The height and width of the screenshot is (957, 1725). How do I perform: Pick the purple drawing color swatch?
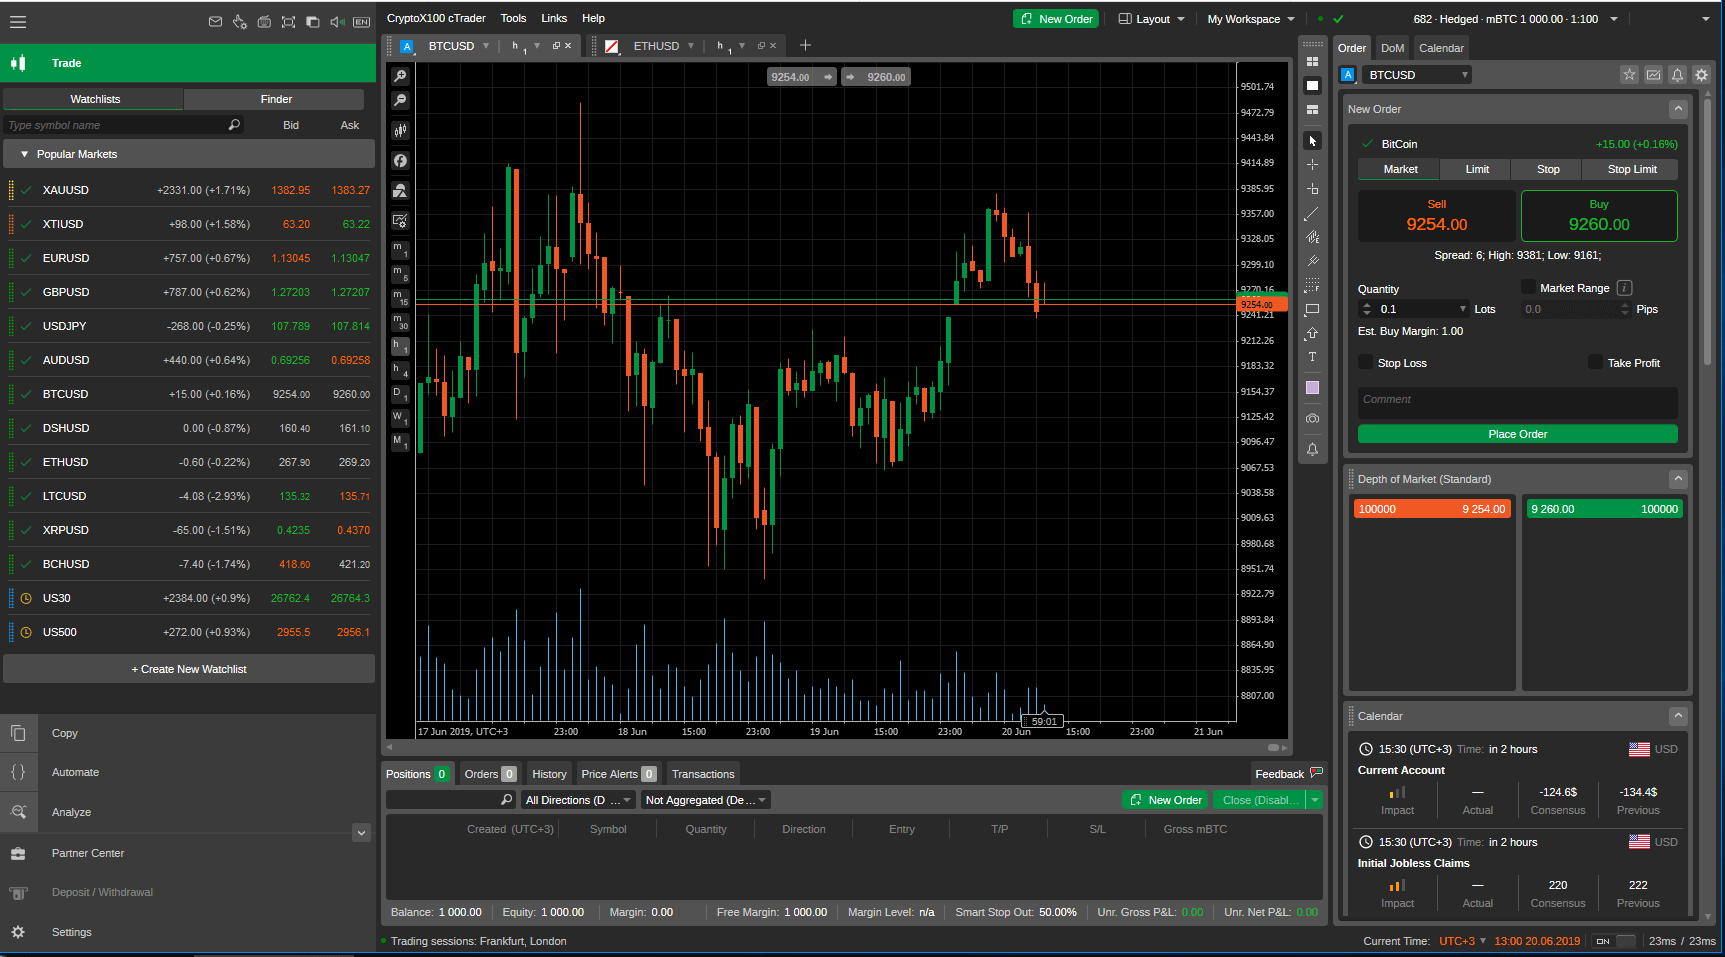[x=1312, y=388]
